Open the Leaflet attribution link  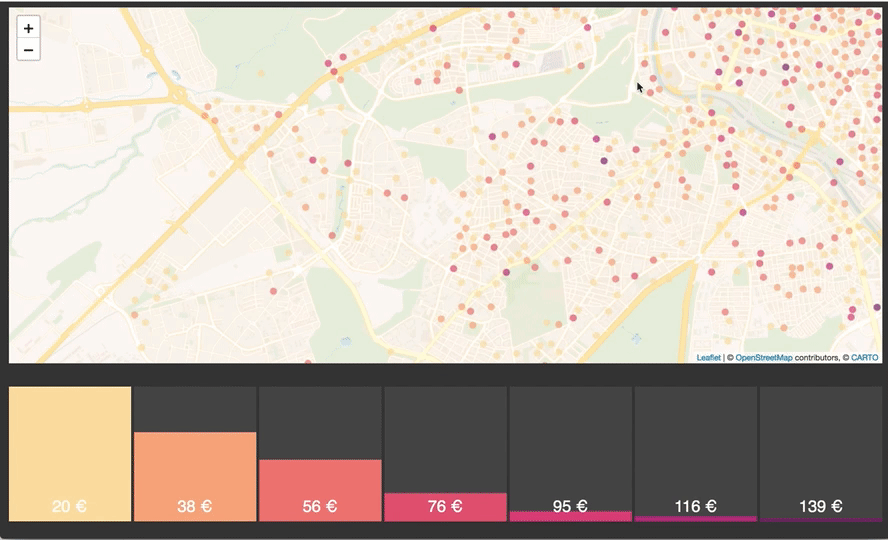[x=709, y=357]
